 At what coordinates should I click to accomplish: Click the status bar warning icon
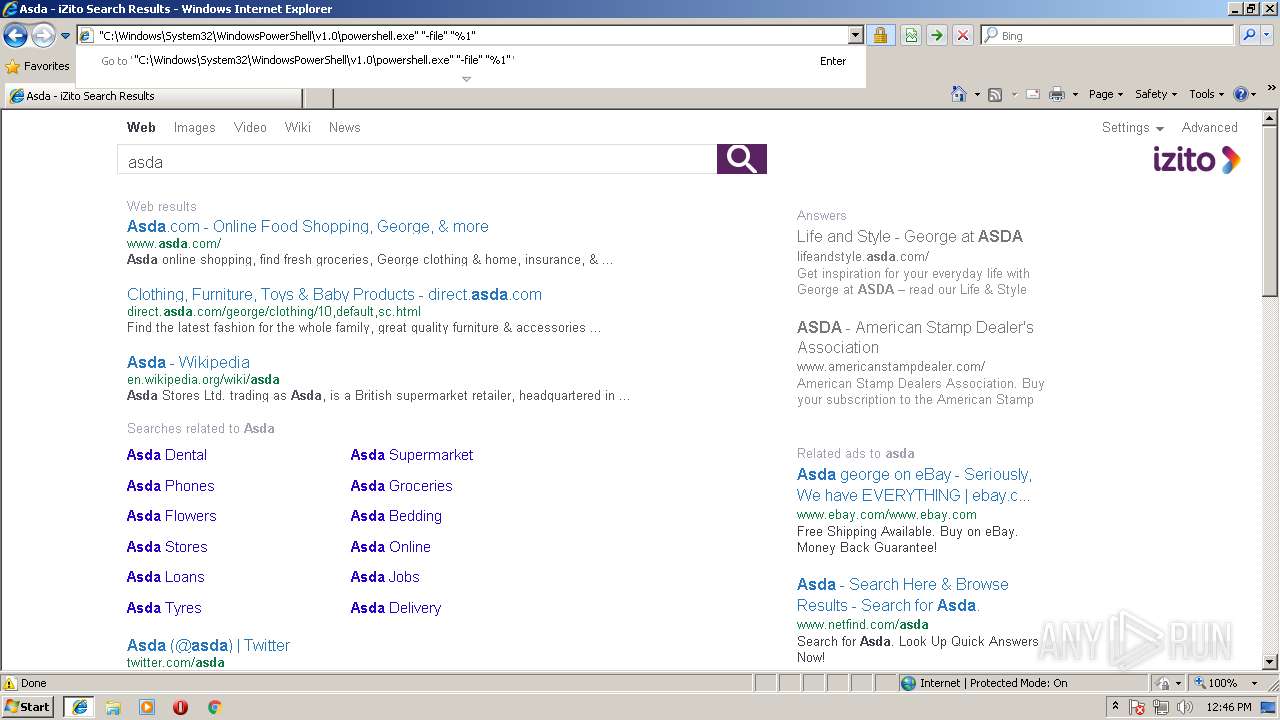[x=10, y=683]
